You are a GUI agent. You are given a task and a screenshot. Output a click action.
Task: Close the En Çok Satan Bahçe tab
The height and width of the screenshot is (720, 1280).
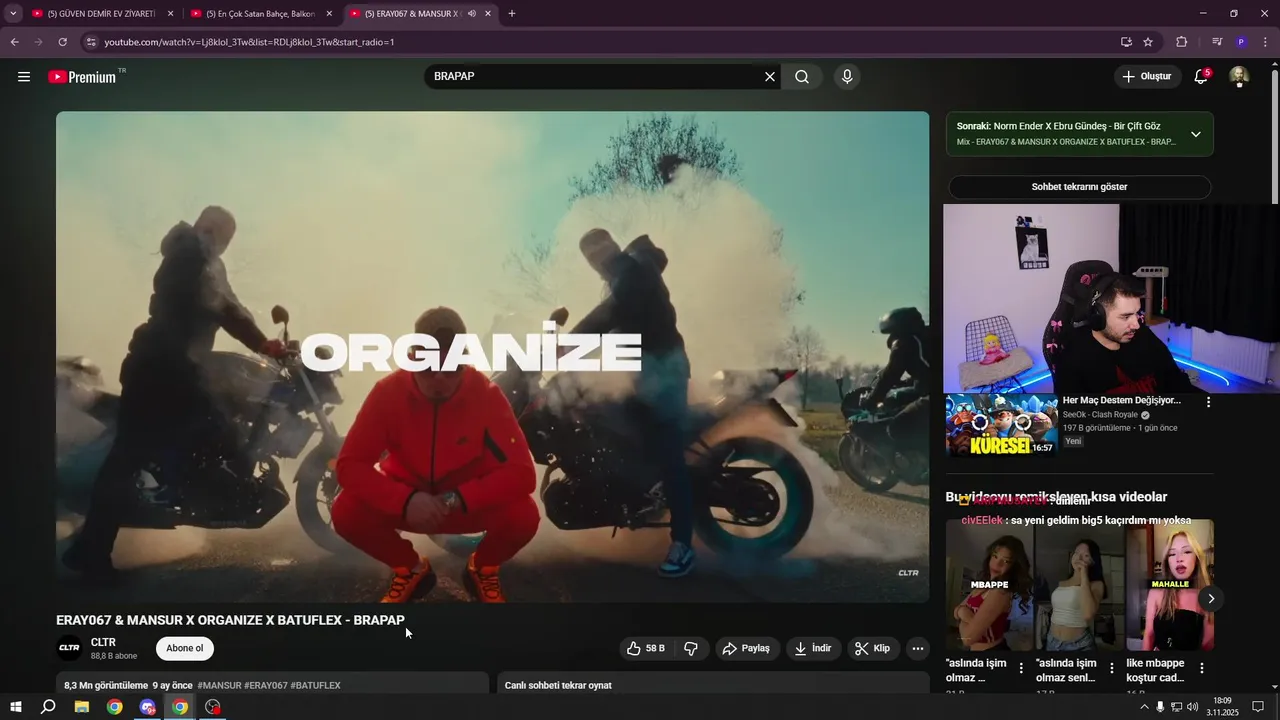point(329,14)
